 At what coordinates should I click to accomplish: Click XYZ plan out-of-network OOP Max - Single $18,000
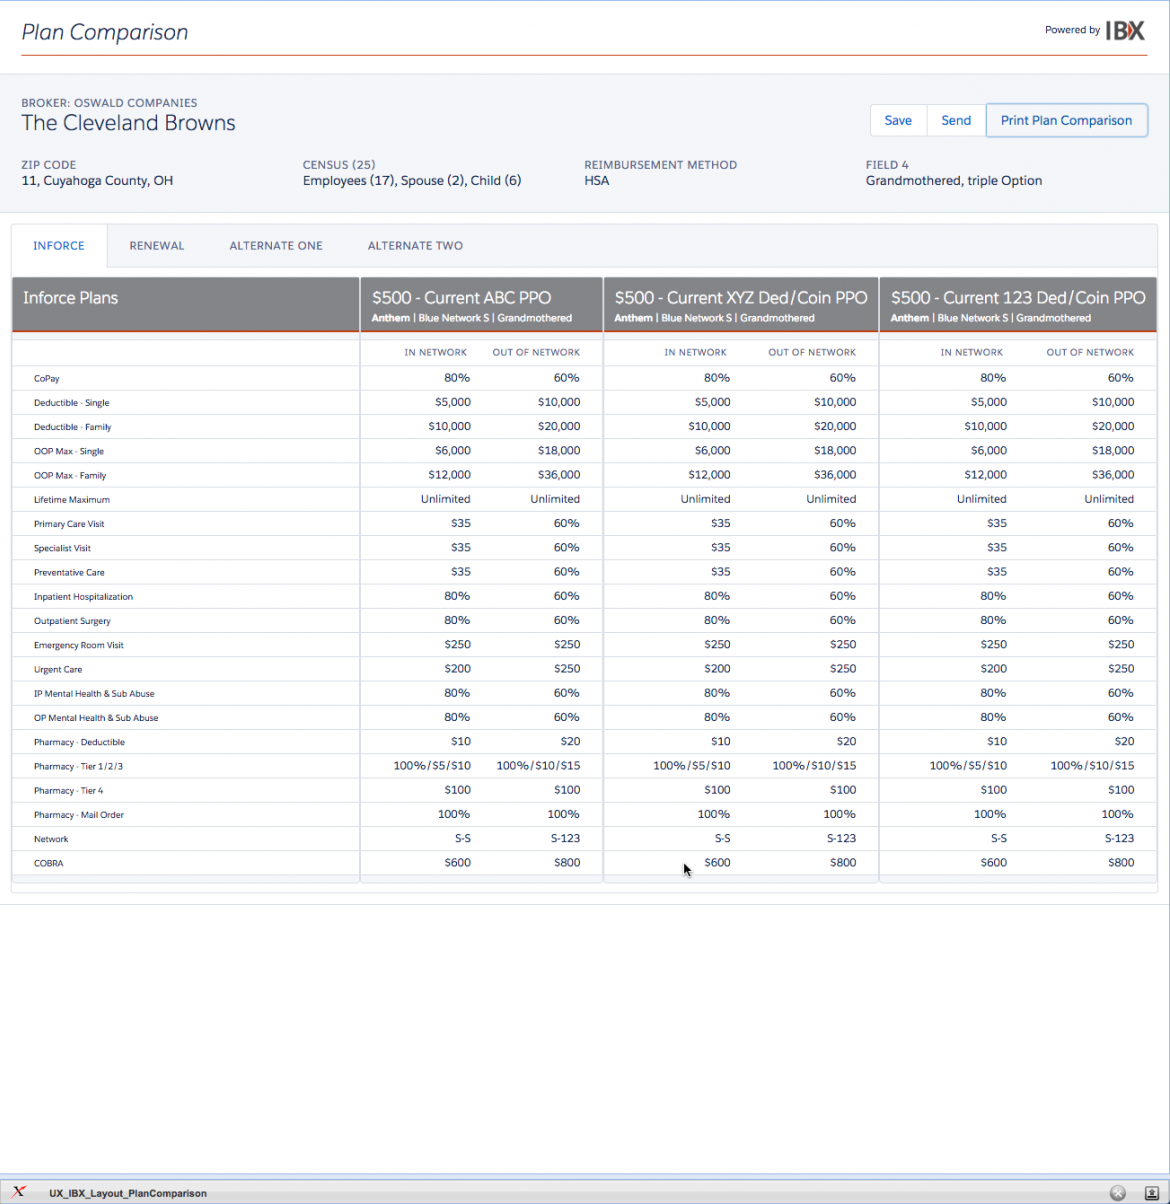tap(835, 450)
